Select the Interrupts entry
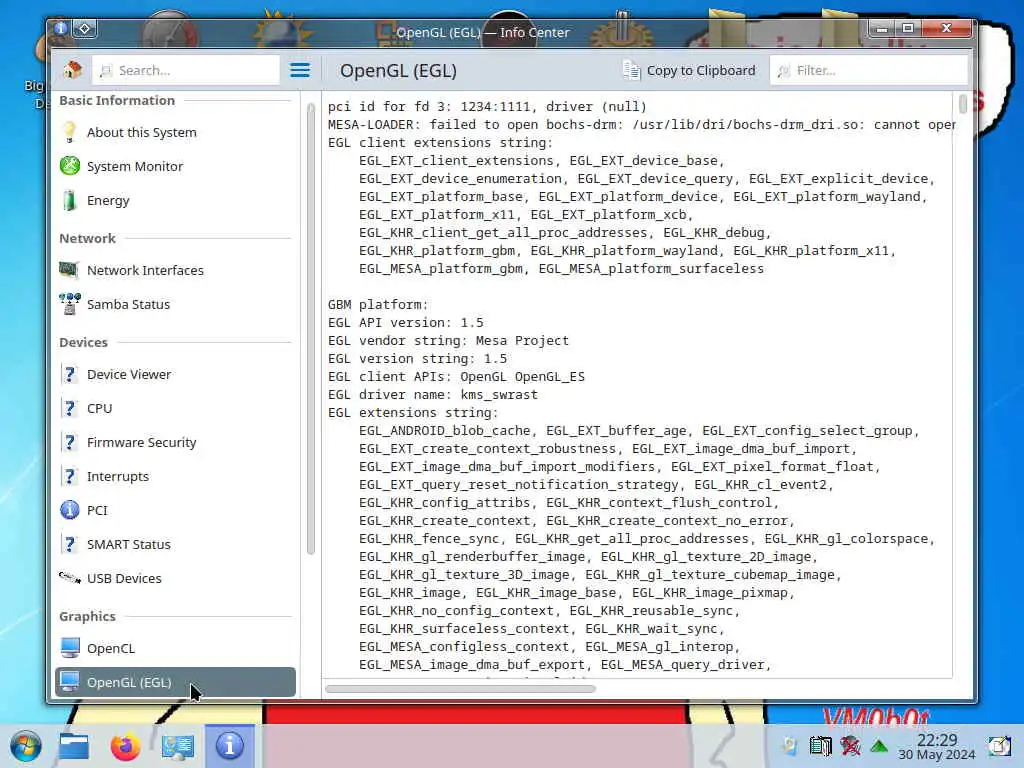1024x768 pixels. (x=175, y=475)
